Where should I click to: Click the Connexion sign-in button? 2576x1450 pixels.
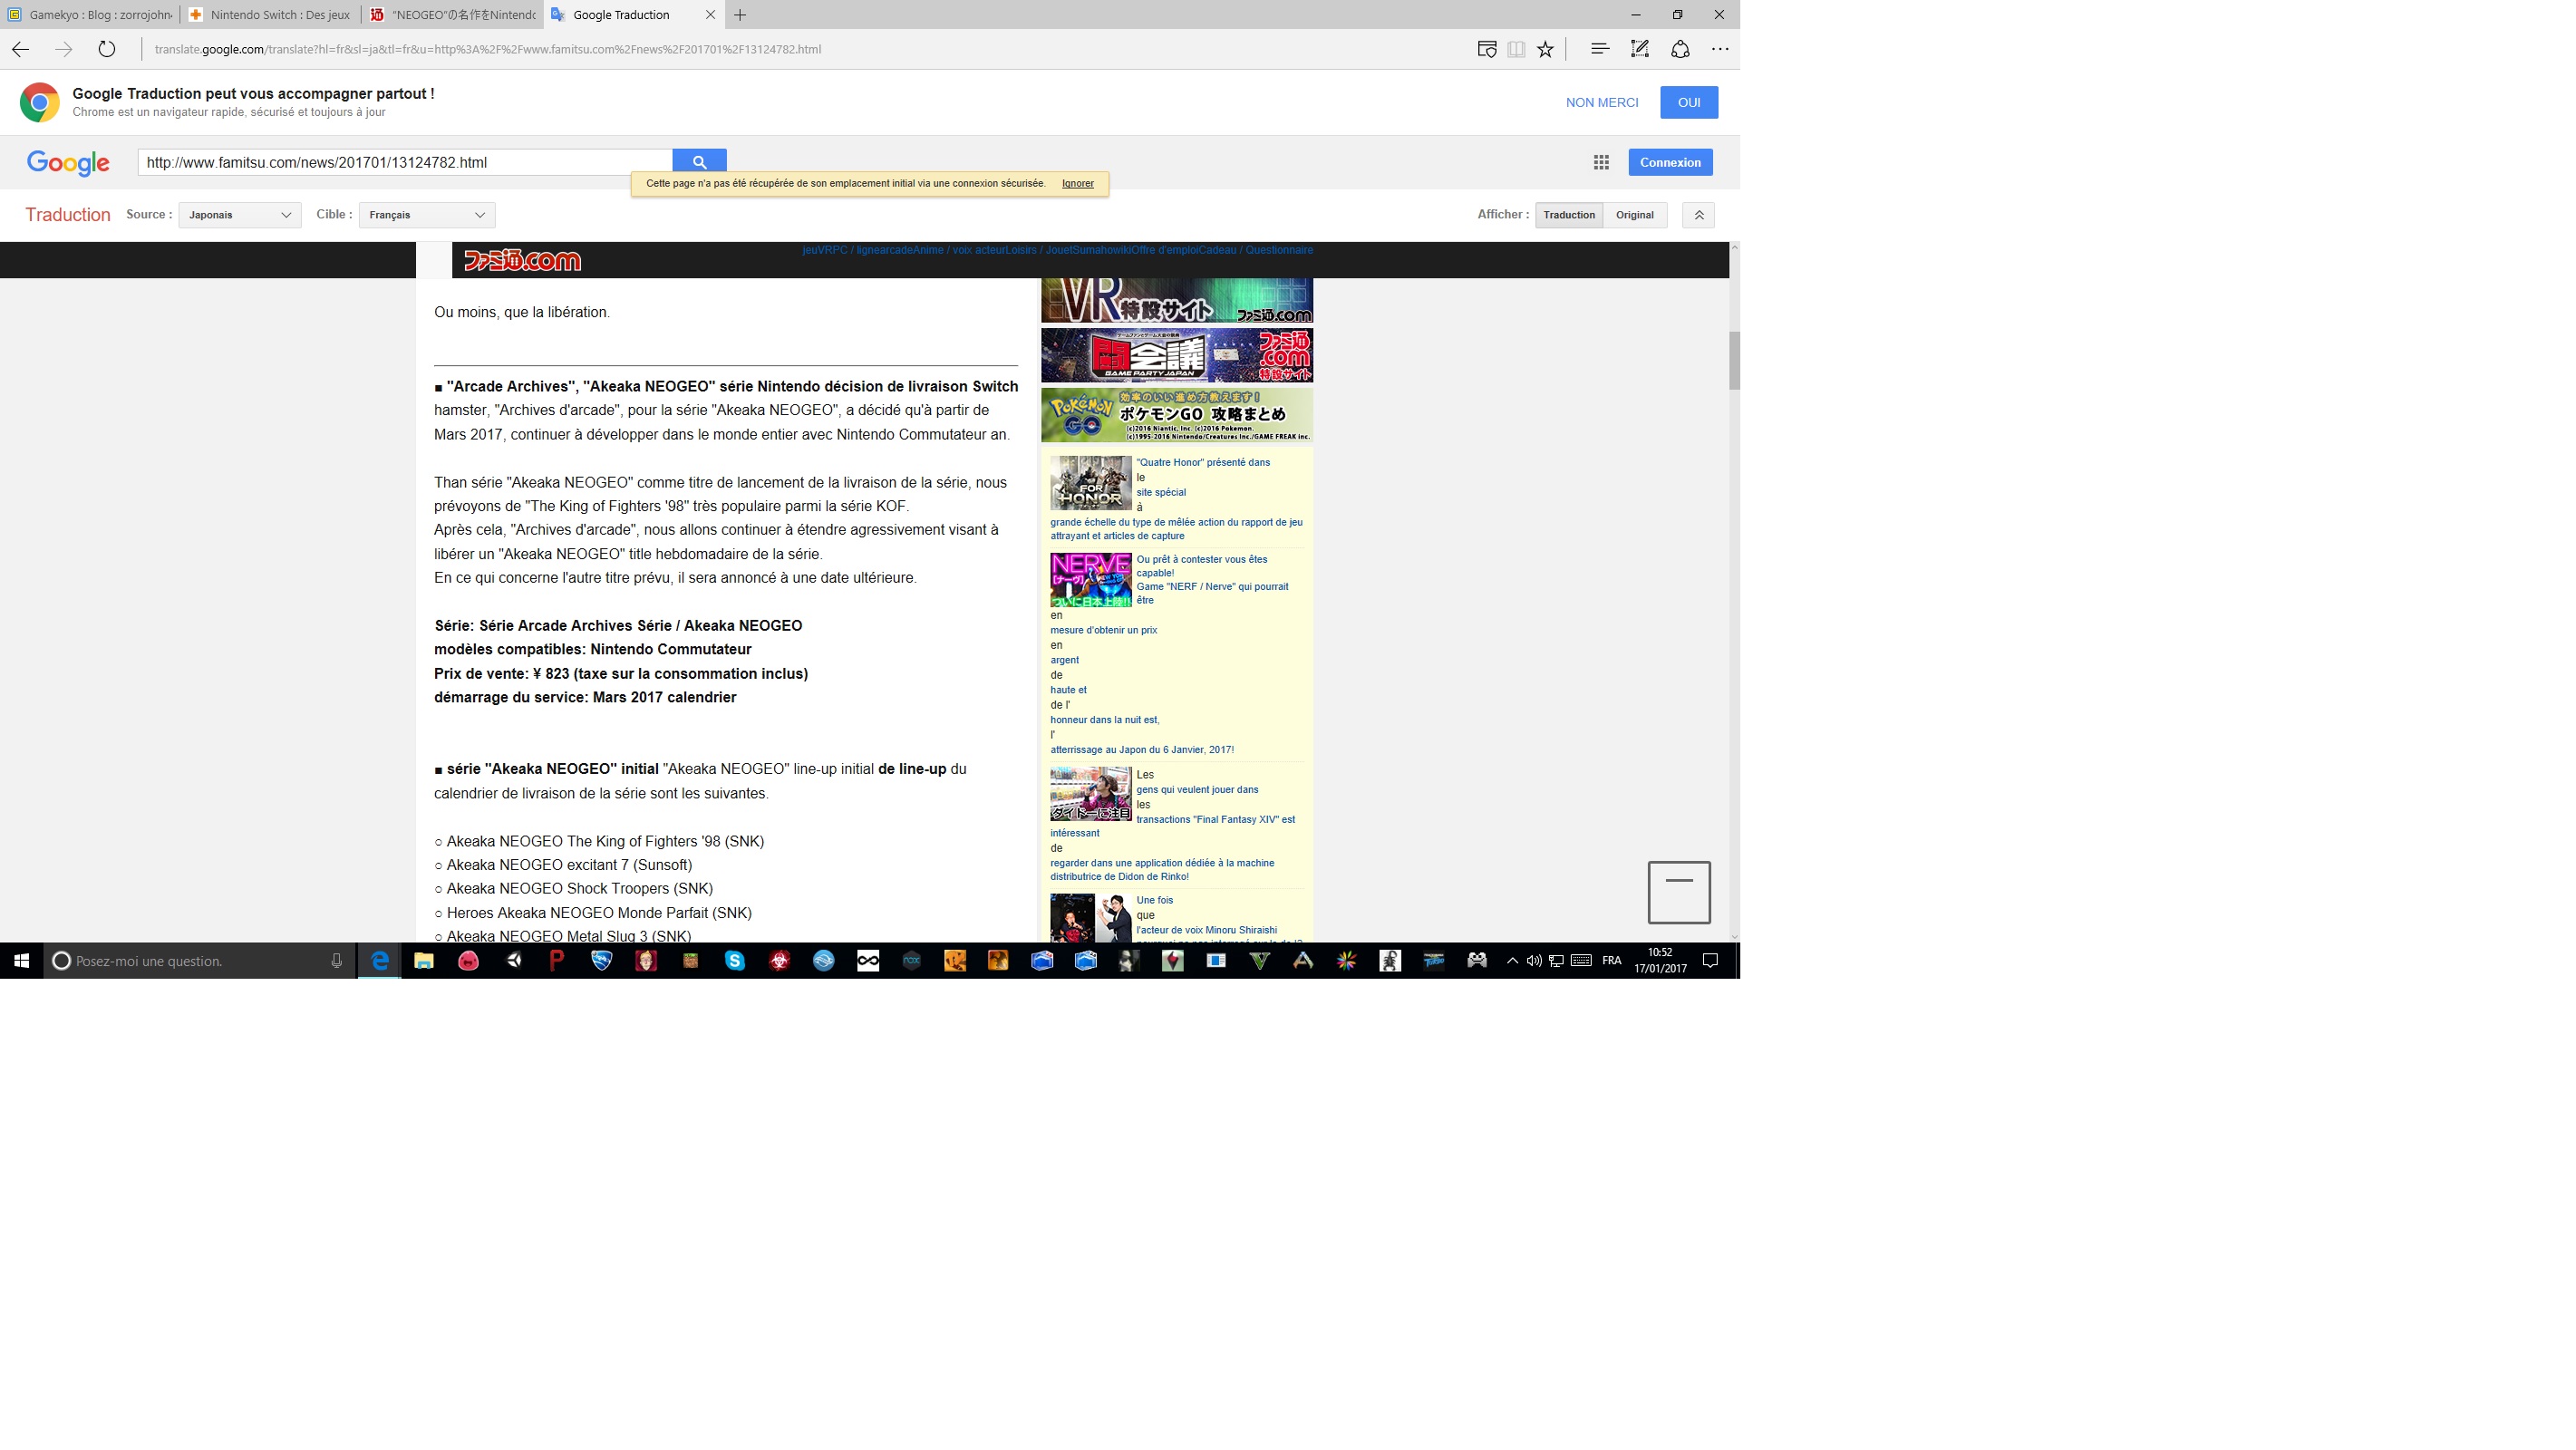(x=1670, y=162)
